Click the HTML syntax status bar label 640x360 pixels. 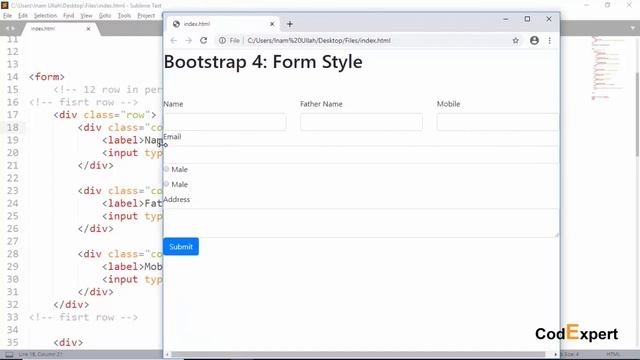pos(613,354)
